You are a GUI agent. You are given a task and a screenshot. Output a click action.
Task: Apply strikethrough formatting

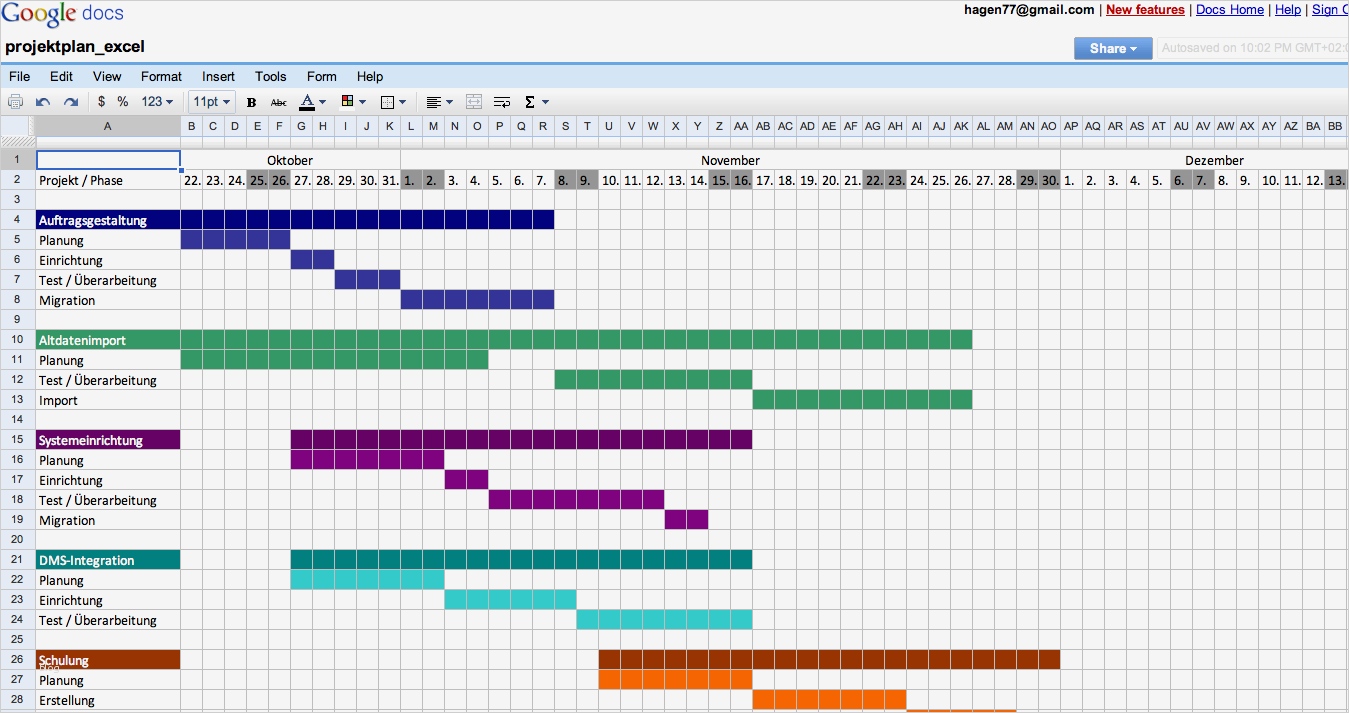coord(277,101)
